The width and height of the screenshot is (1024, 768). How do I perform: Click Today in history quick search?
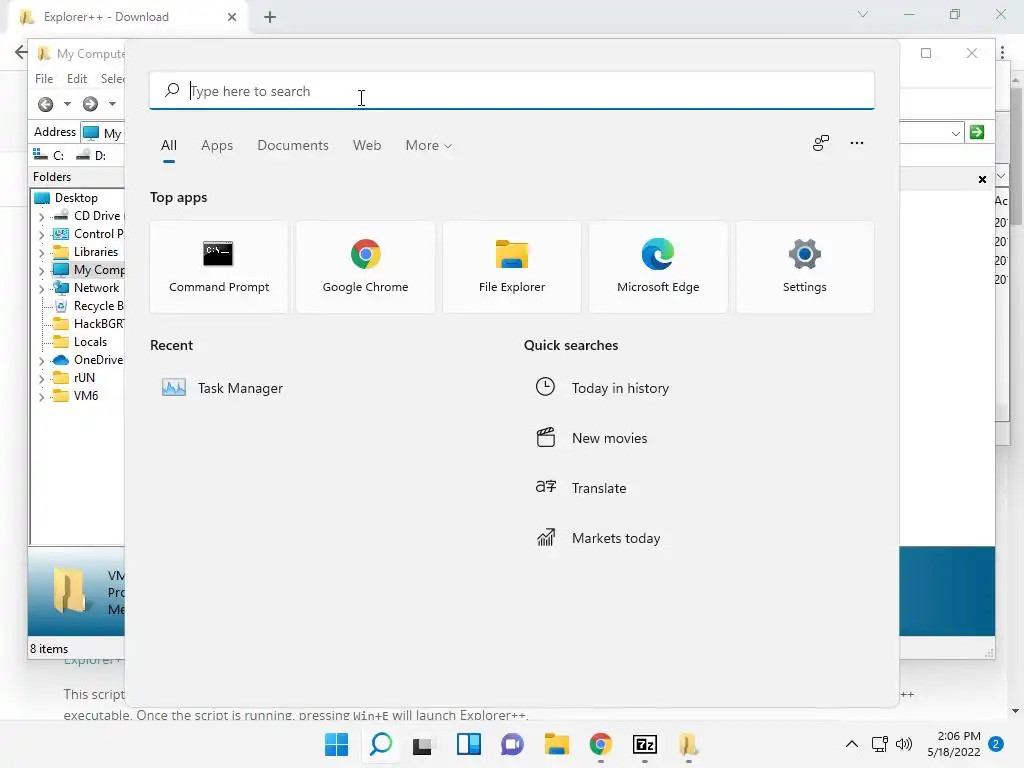[x=602, y=388]
